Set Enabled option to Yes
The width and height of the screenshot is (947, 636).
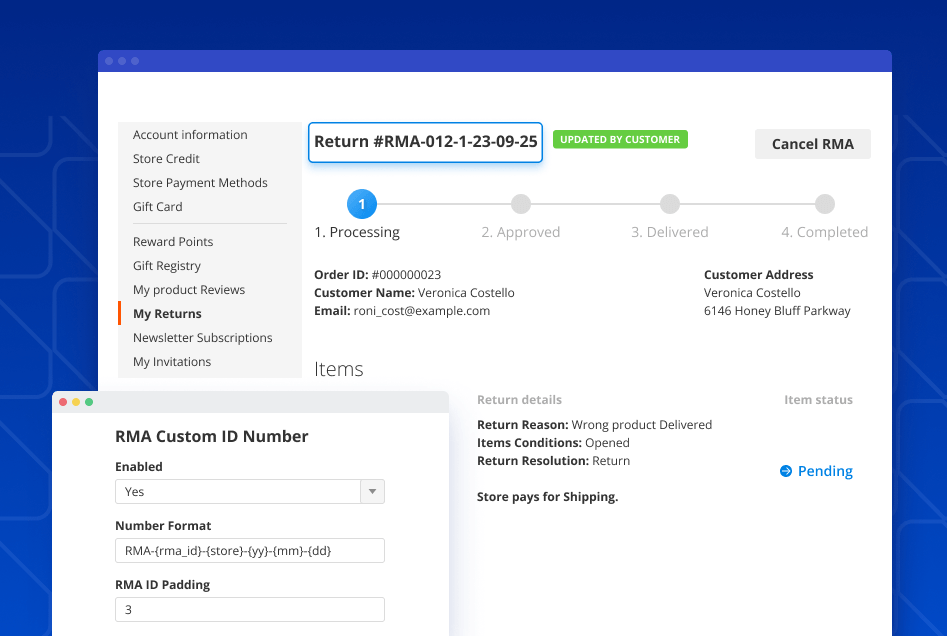click(240, 491)
